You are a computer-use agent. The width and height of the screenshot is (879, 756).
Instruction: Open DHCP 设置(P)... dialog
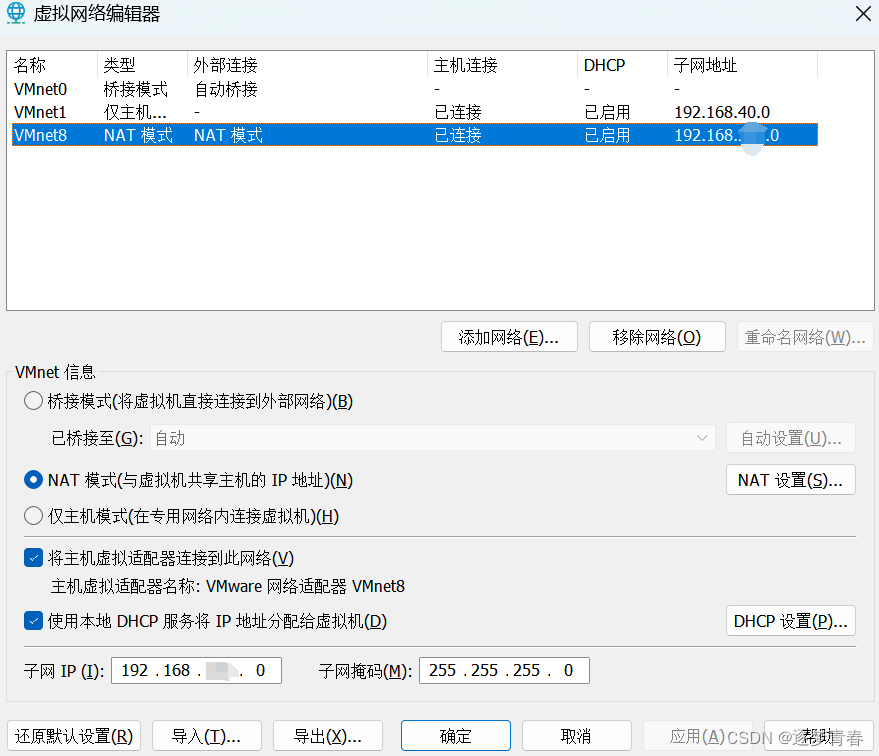tap(791, 621)
